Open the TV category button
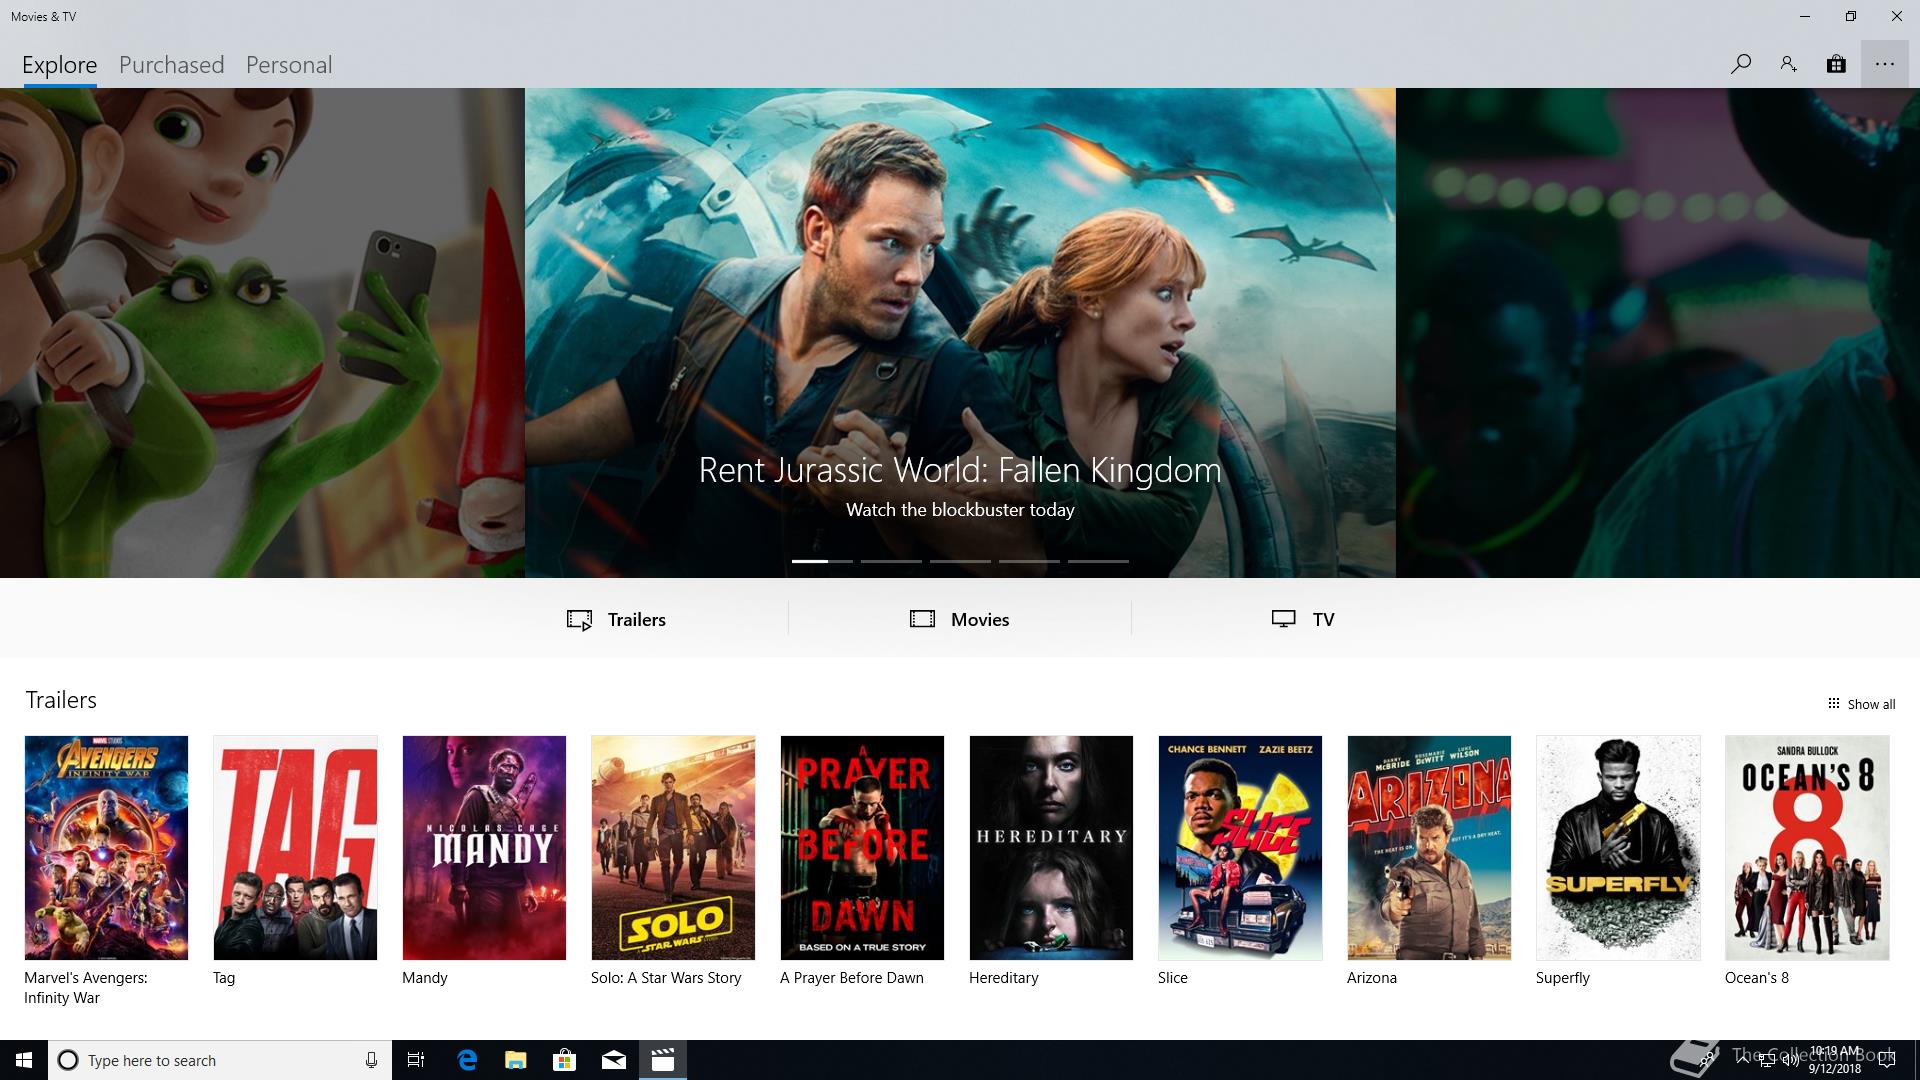 pos(1303,619)
